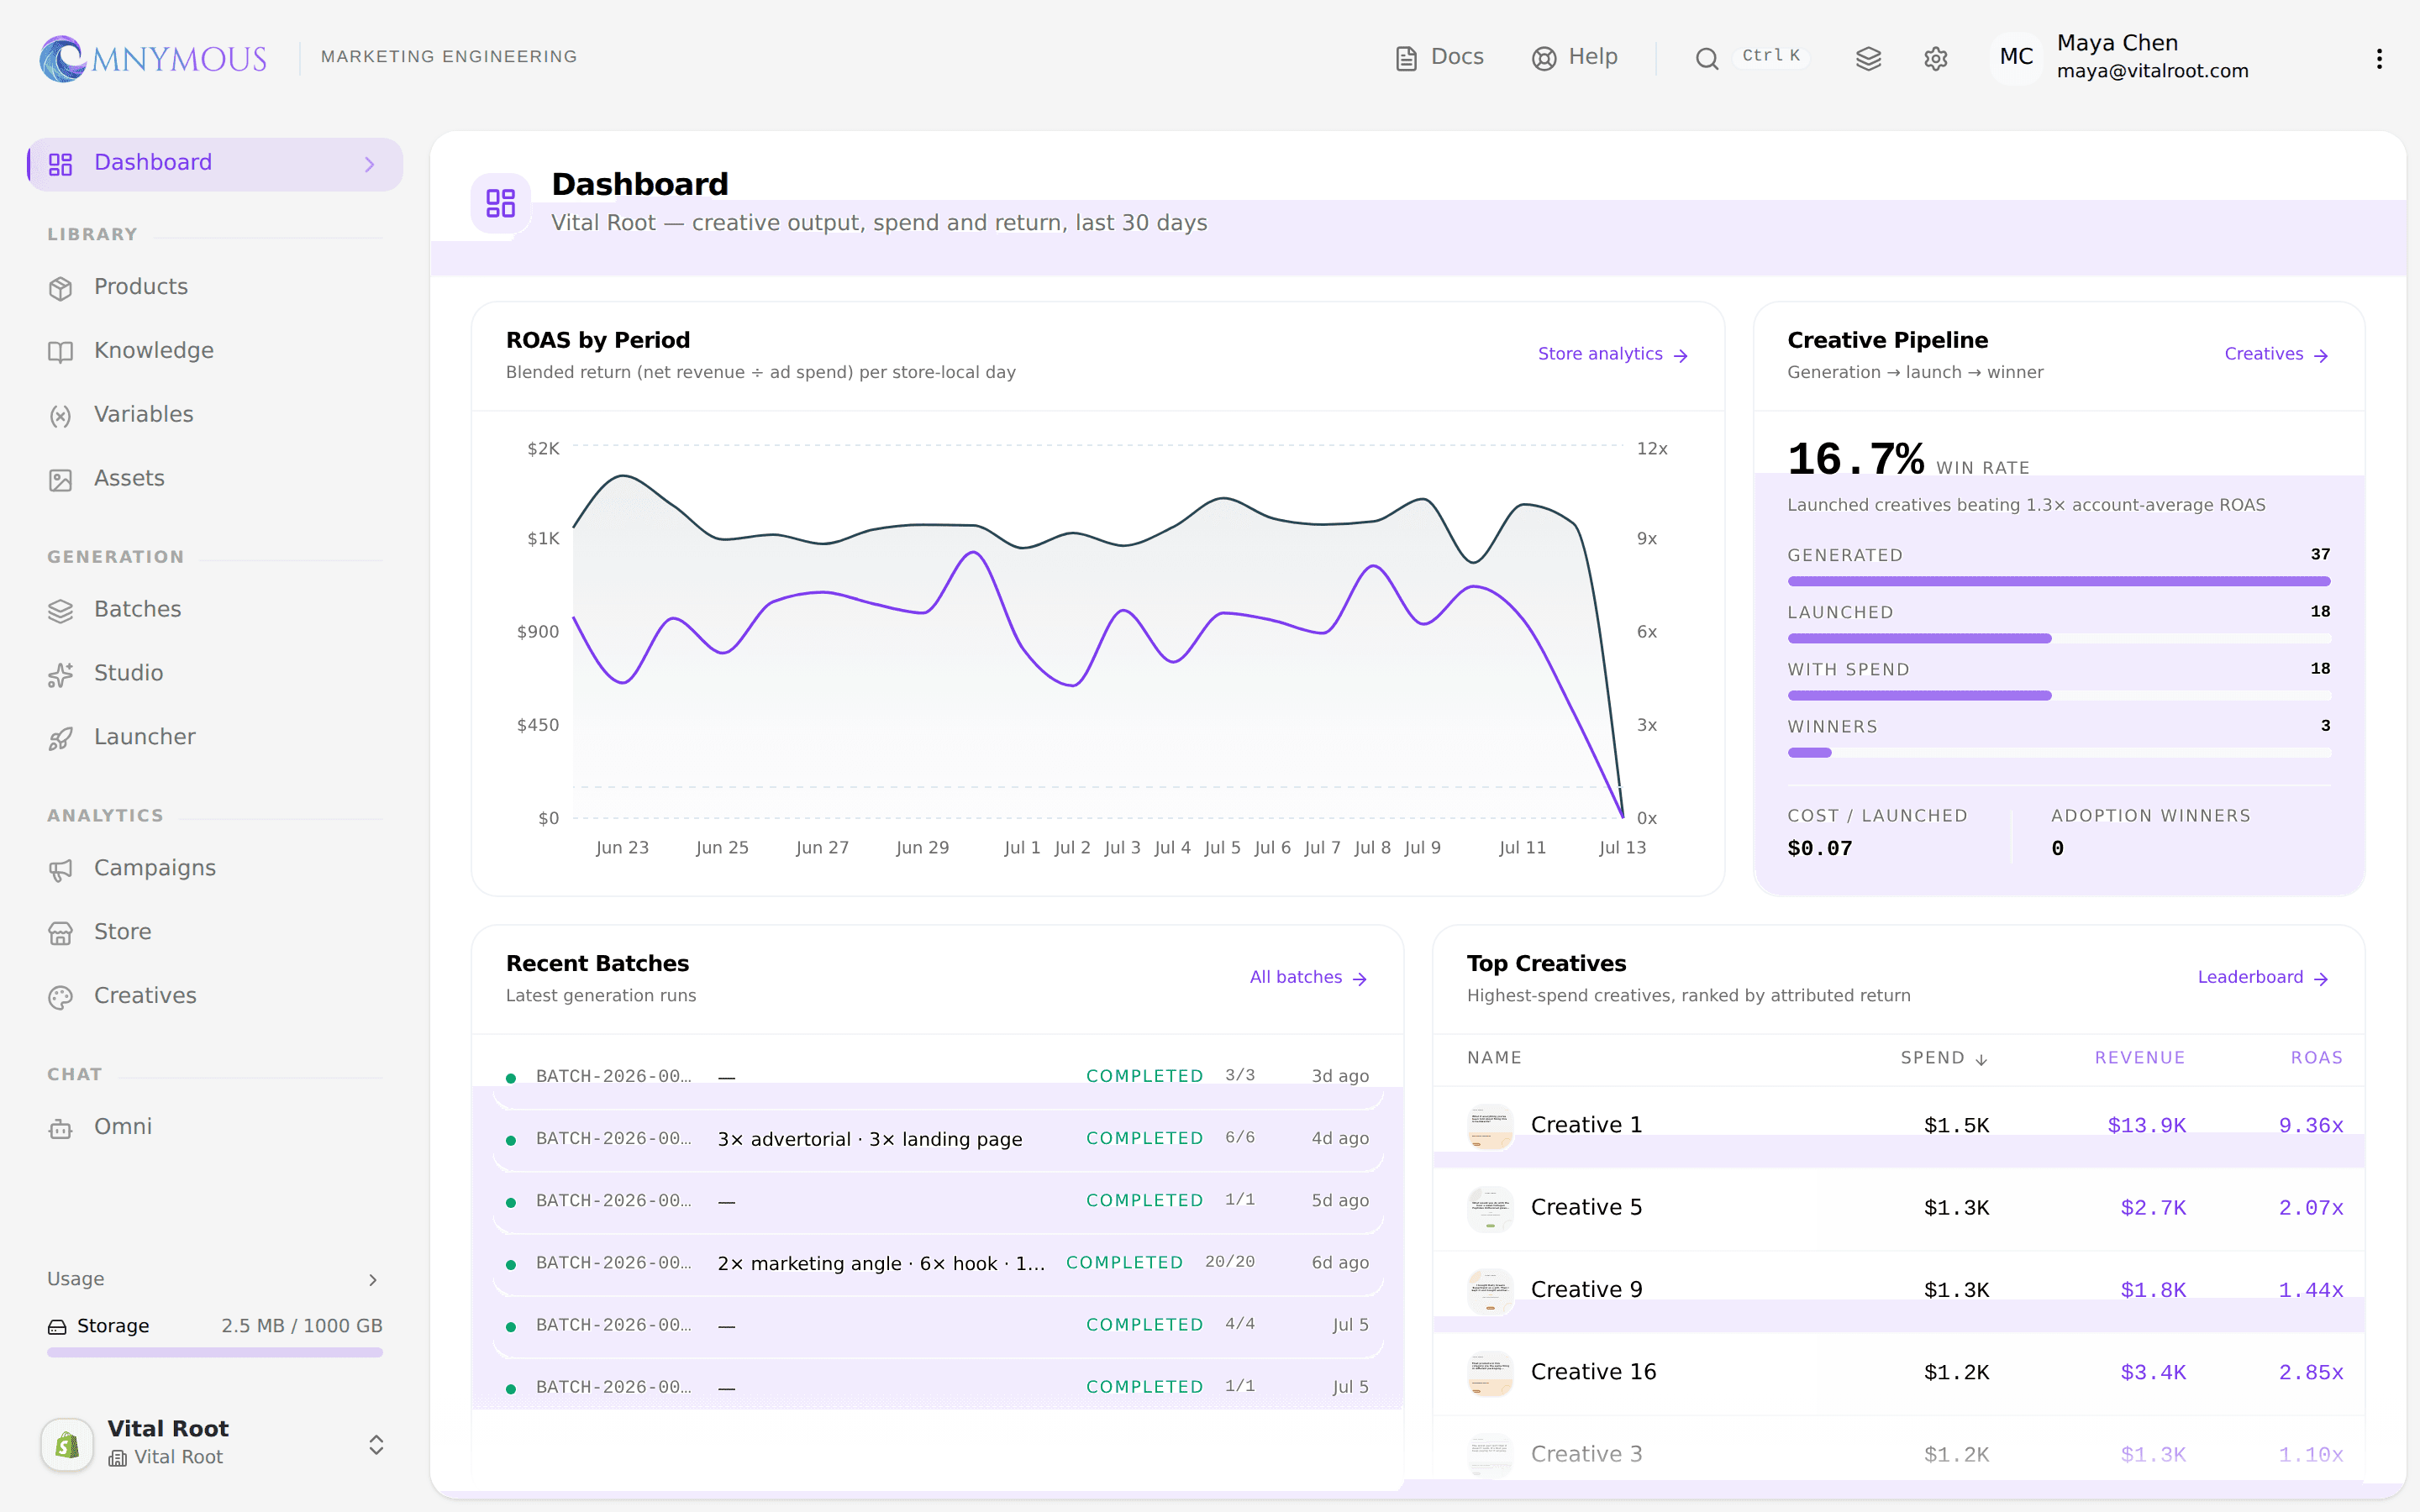Click the $0.07 cost per launched value
This screenshot has width=2420, height=1512.
coord(1819,849)
